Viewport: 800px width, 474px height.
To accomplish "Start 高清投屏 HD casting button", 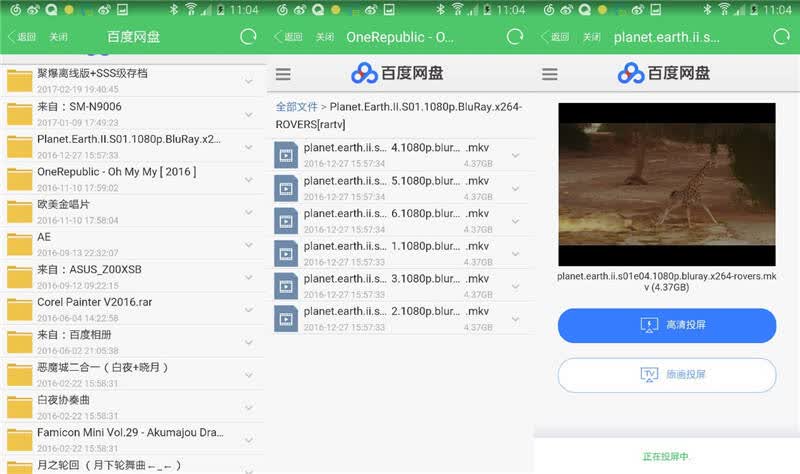I will [x=667, y=325].
